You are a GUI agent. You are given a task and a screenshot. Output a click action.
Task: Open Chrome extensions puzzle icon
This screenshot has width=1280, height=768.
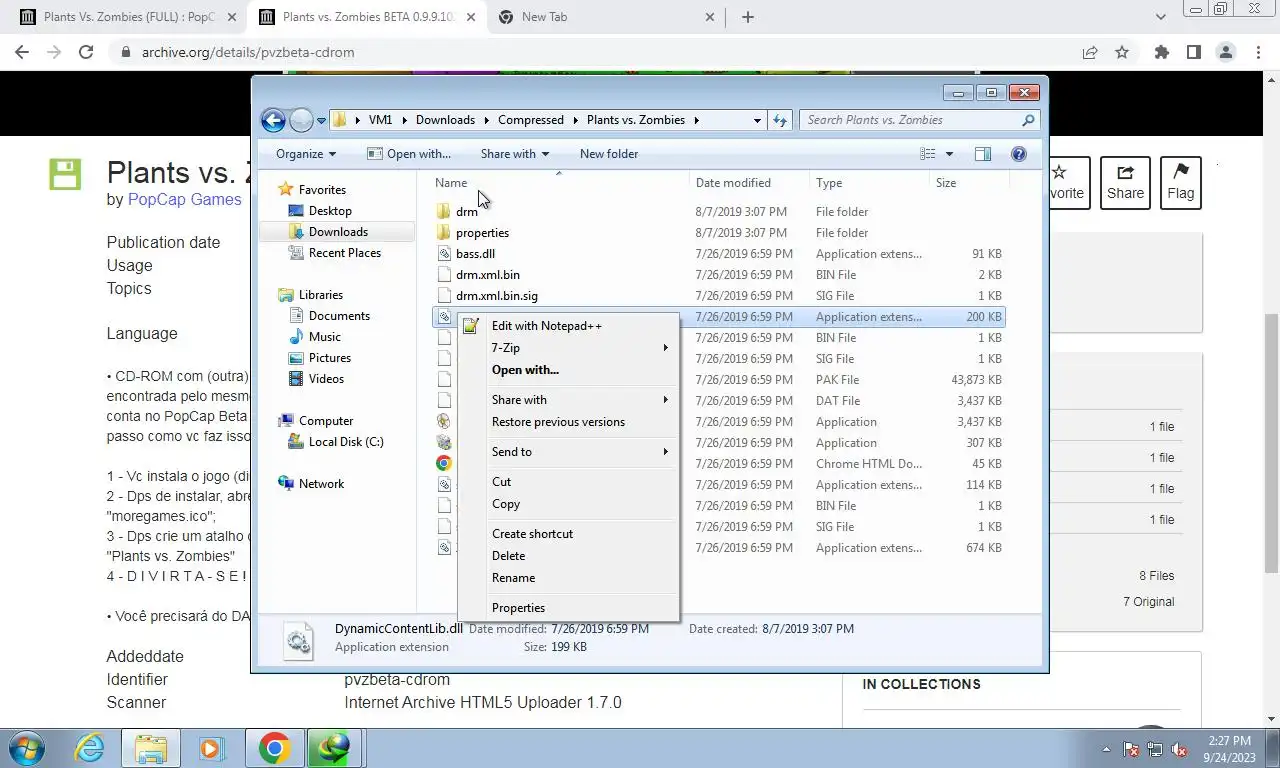click(1161, 52)
